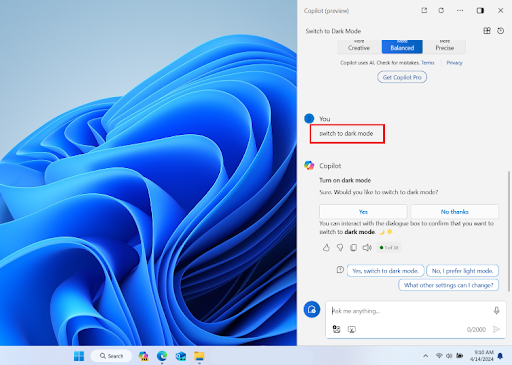Open Copilot from the taskbar
The height and width of the screenshot is (365, 512).
click(x=144, y=356)
